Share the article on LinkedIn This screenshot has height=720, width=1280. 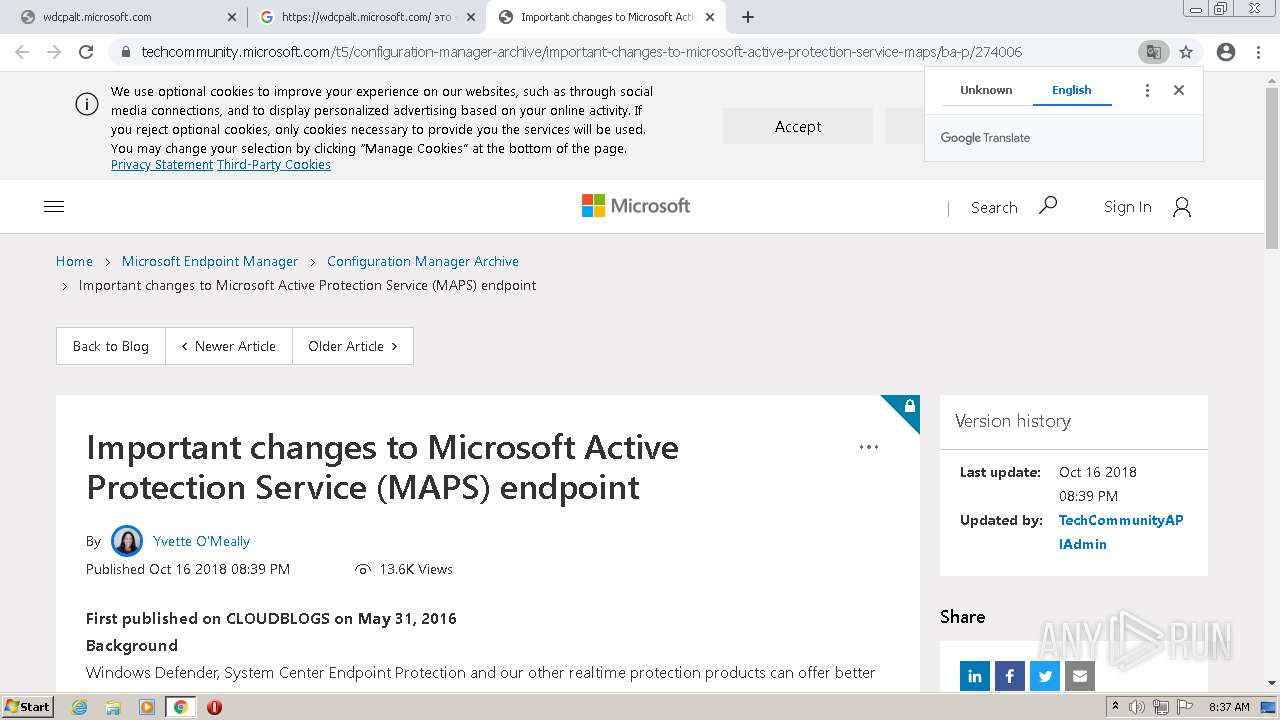(x=975, y=676)
